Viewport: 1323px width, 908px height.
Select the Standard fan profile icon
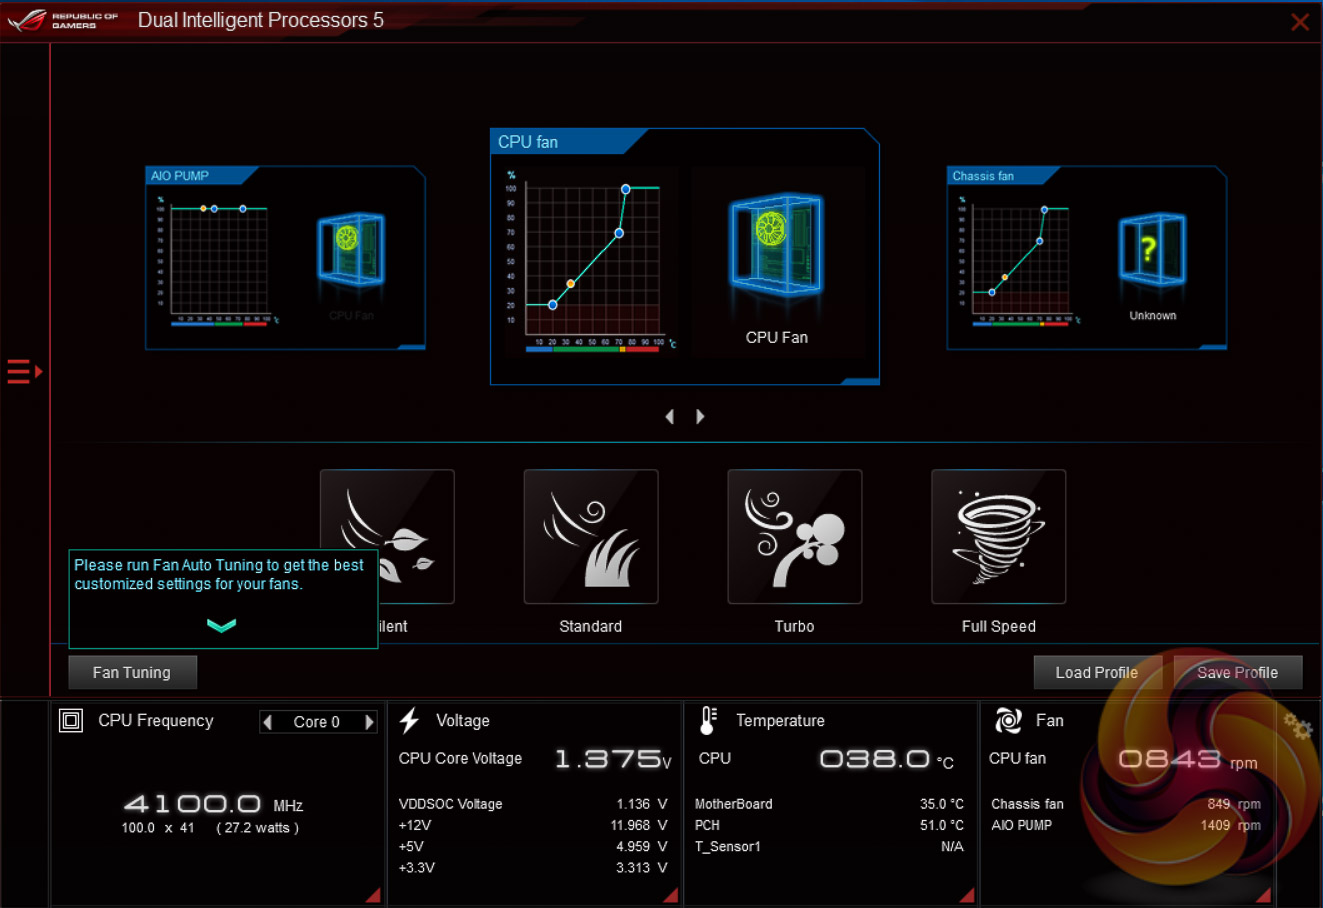591,537
